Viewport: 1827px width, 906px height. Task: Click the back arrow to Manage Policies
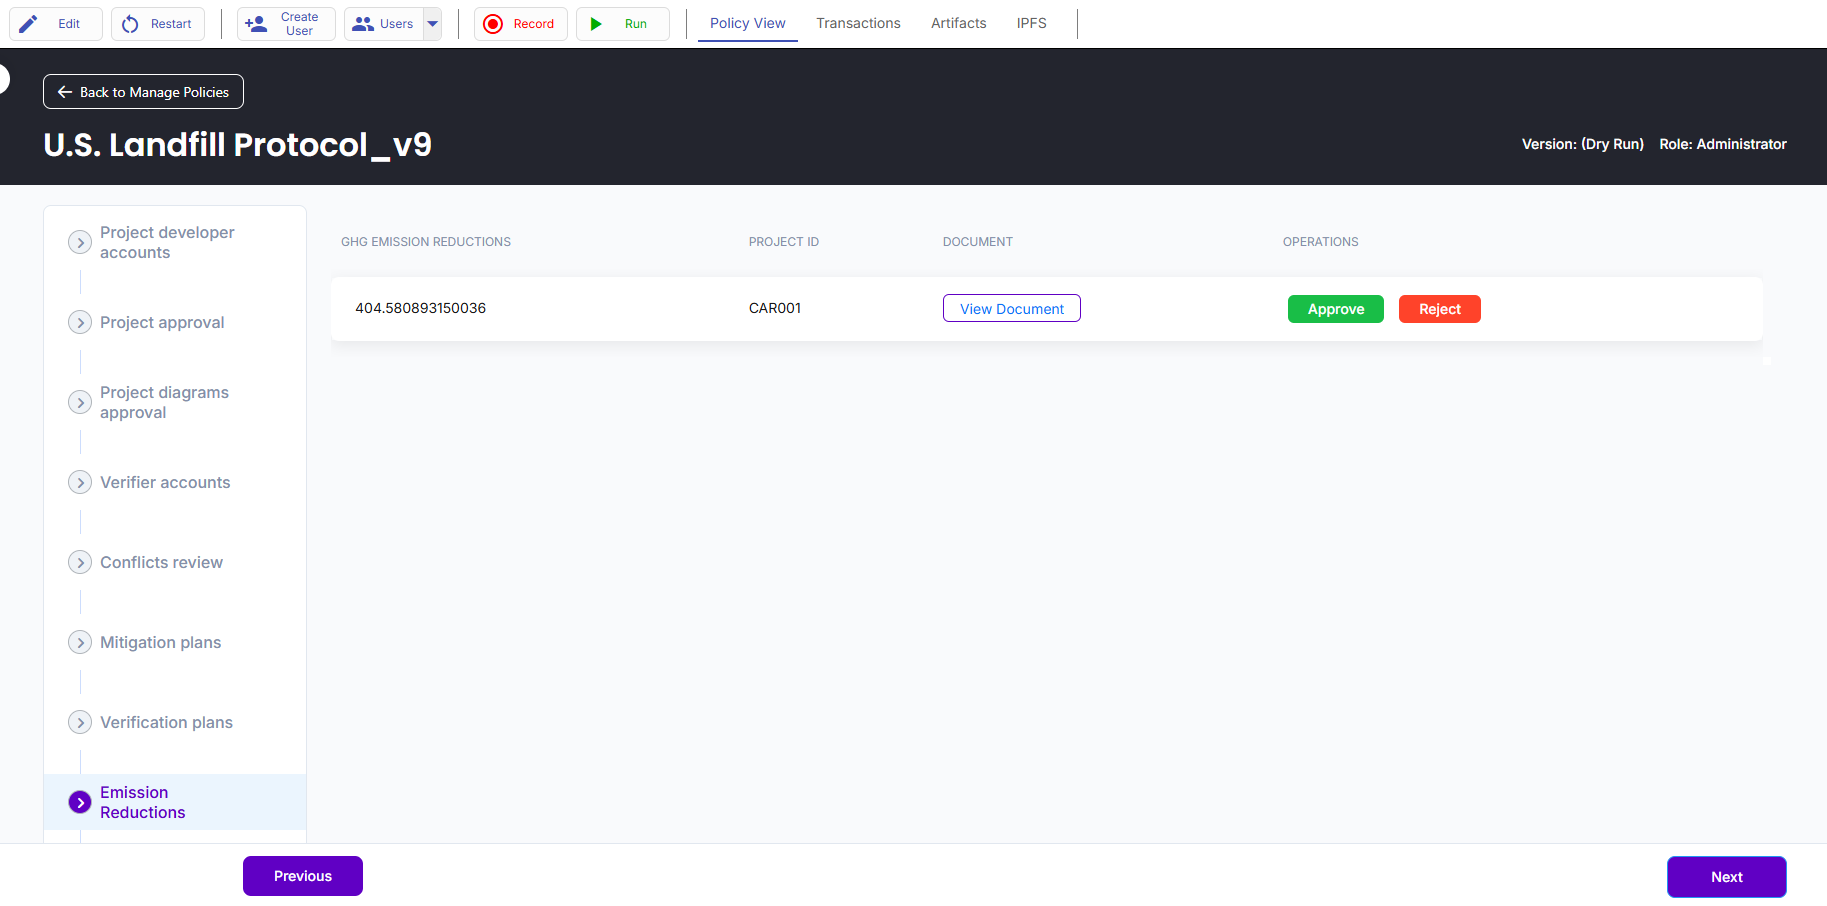pyautogui.click(x=65, y=92)
